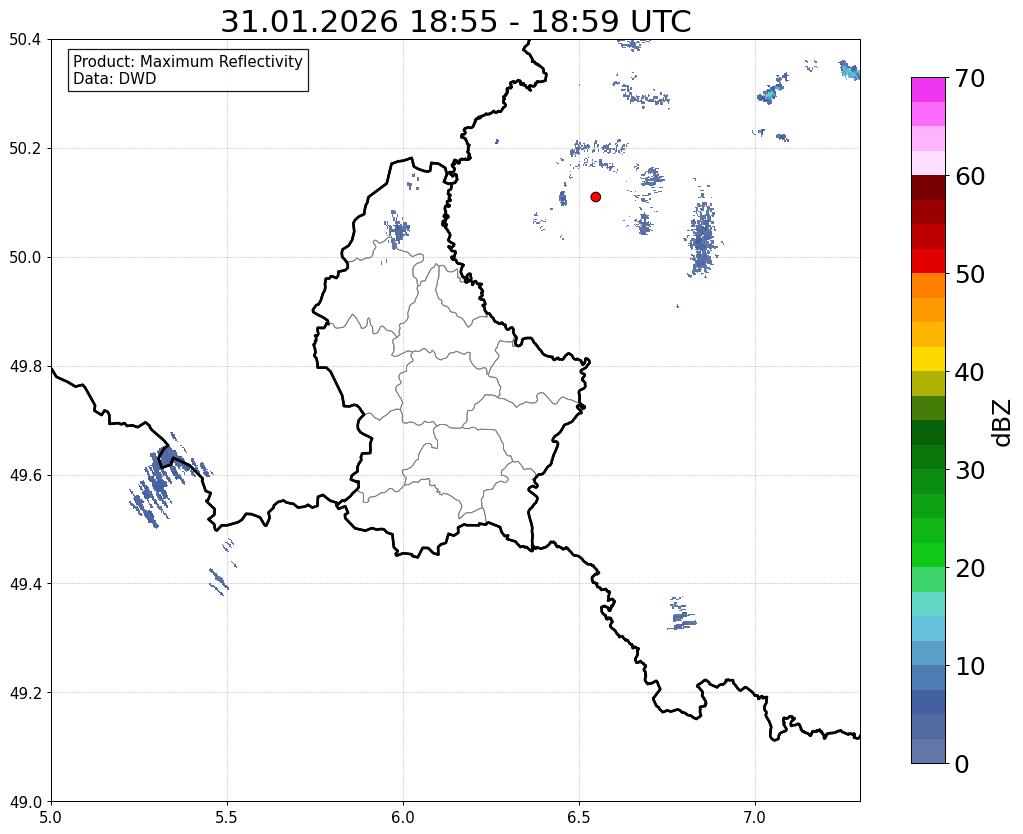Screen dimensions: 1023x834
Task: Click the colorbar tick label 0
Action: [x=962, y=764]
